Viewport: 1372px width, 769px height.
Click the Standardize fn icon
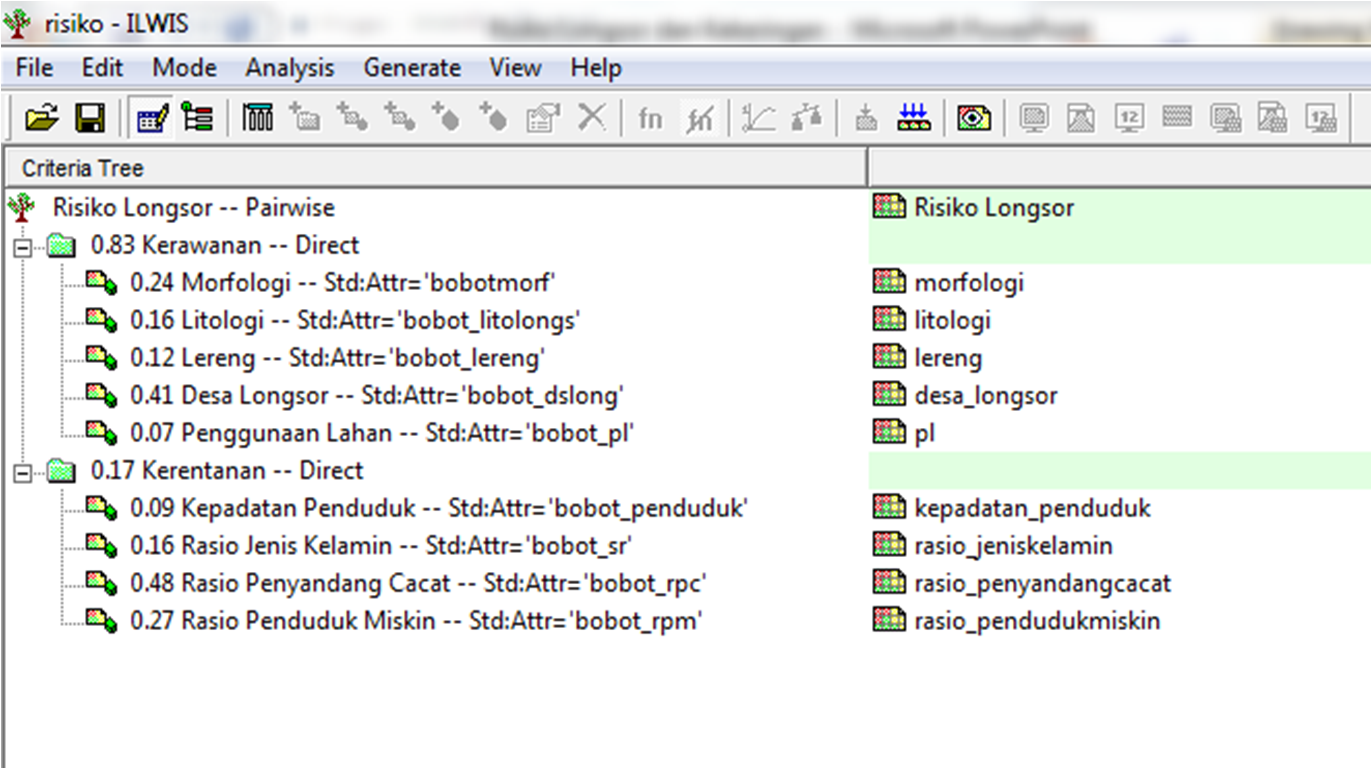coord(651,119)
